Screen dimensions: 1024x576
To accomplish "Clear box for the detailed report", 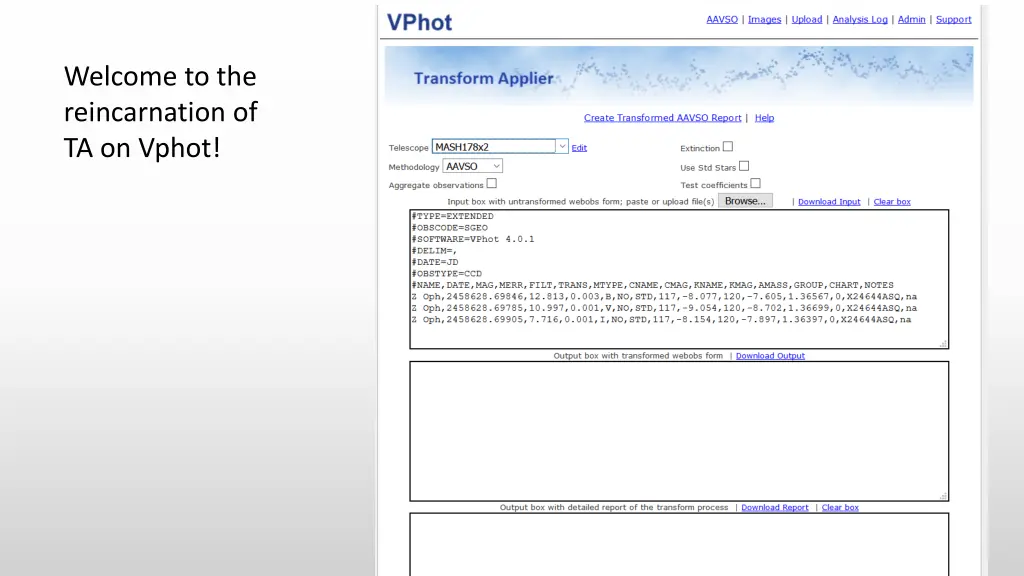I will pyautogui.click(x=840, y=507).
